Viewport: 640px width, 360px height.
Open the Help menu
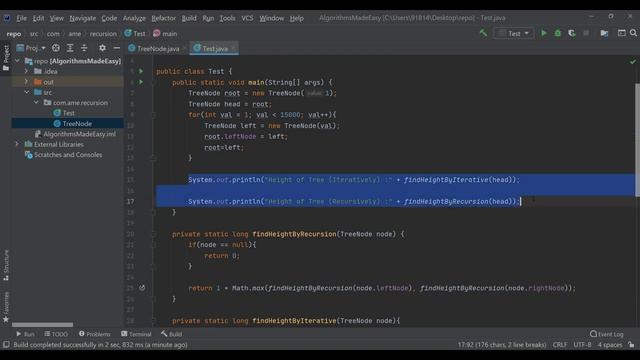tap(296, 18)
